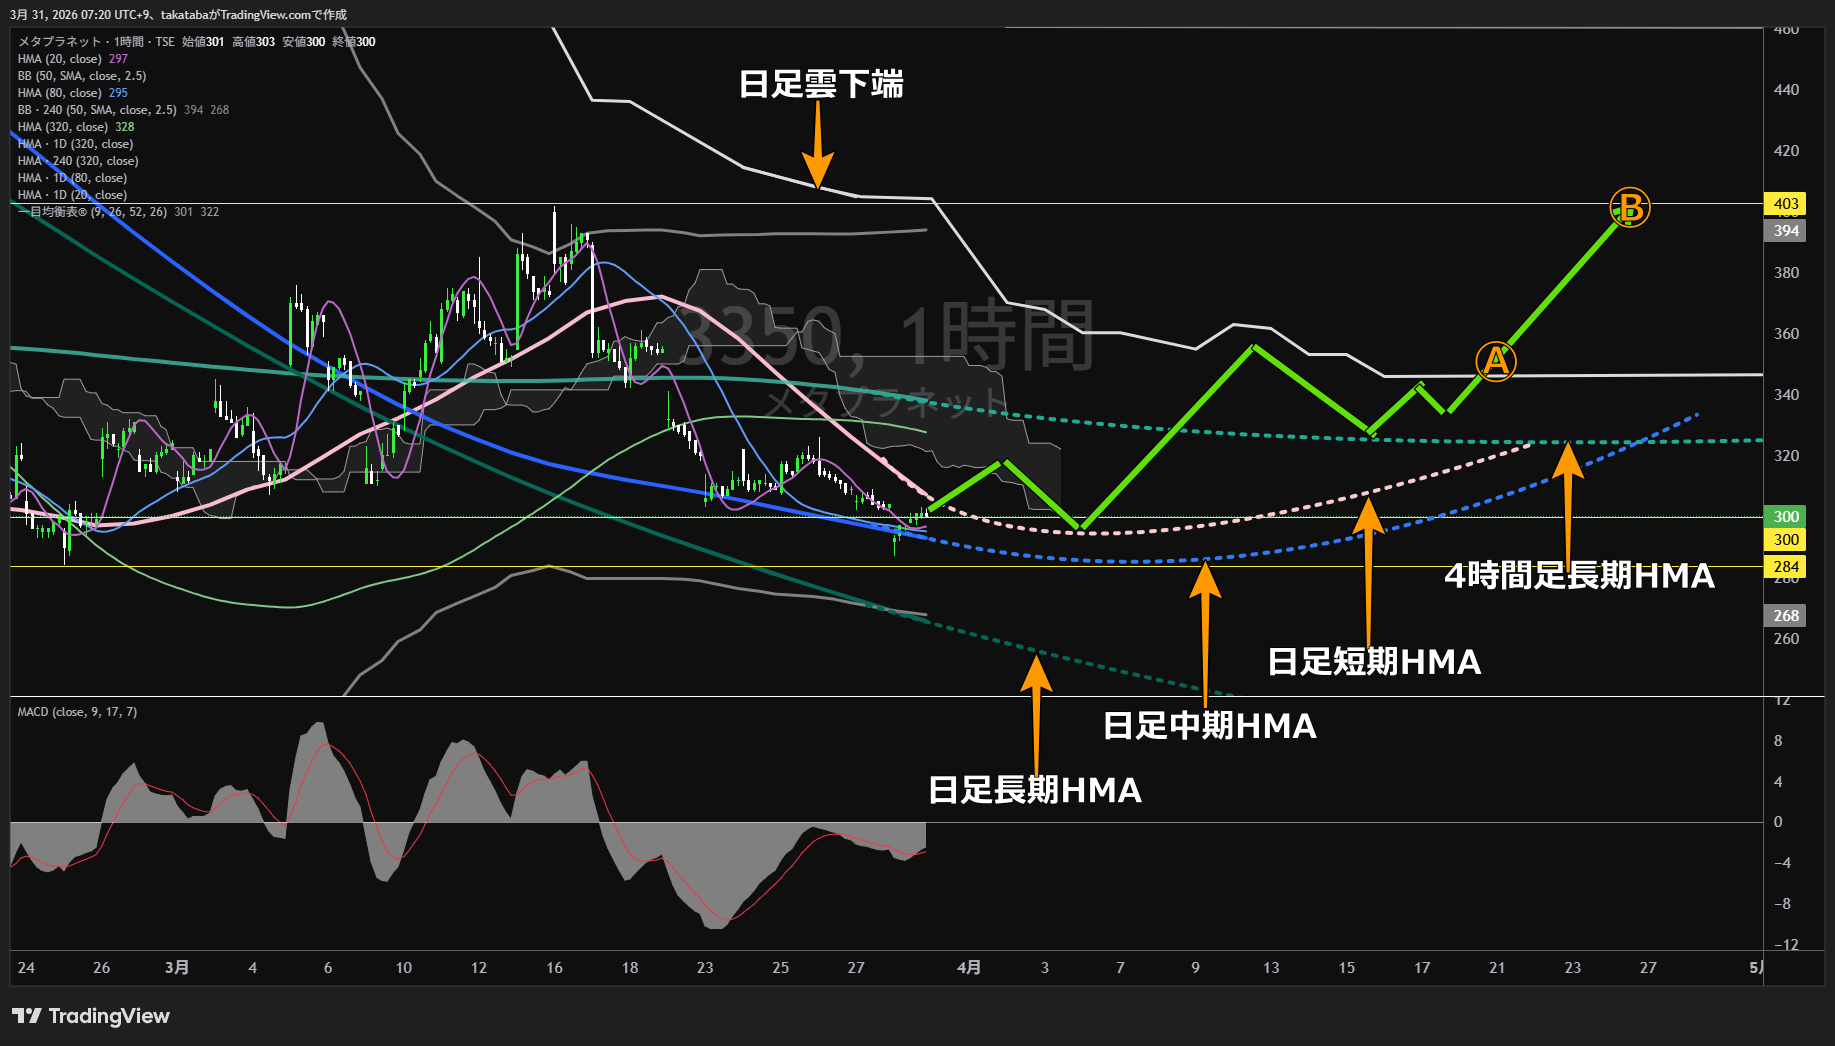
Task: Select the BB · 240 indicator legend row
Action: coord(123,110)
